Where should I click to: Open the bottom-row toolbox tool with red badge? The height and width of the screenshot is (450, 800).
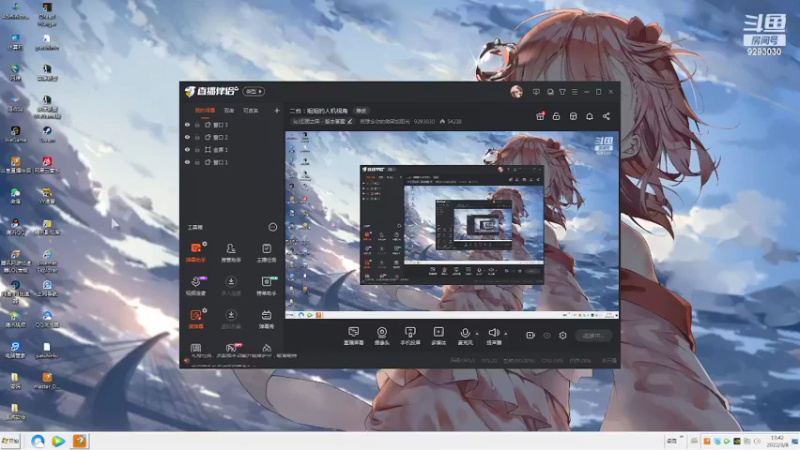pos(231,348)
